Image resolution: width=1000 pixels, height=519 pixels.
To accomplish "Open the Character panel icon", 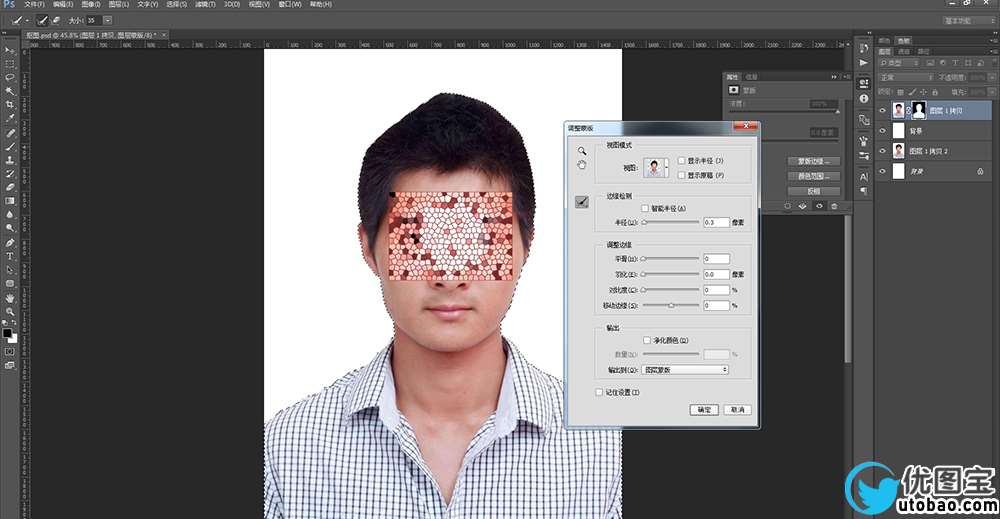I will pos(864,177).
